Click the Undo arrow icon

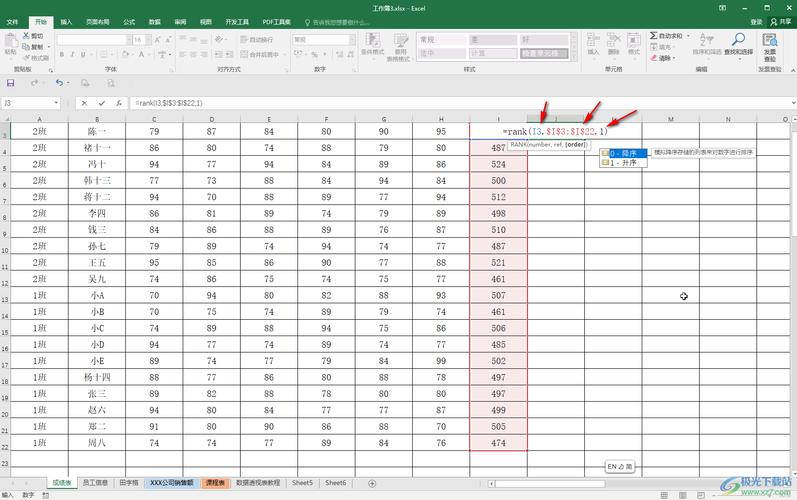[x=59, y=83]
